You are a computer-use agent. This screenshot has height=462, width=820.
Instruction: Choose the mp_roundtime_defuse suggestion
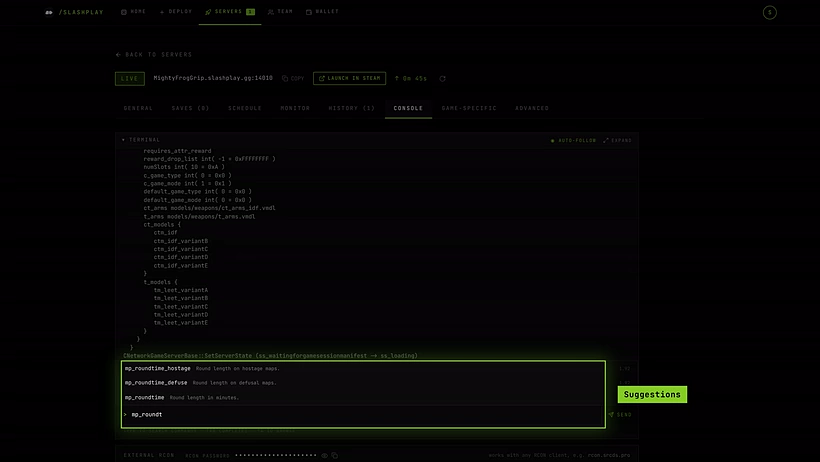point(363,382)
